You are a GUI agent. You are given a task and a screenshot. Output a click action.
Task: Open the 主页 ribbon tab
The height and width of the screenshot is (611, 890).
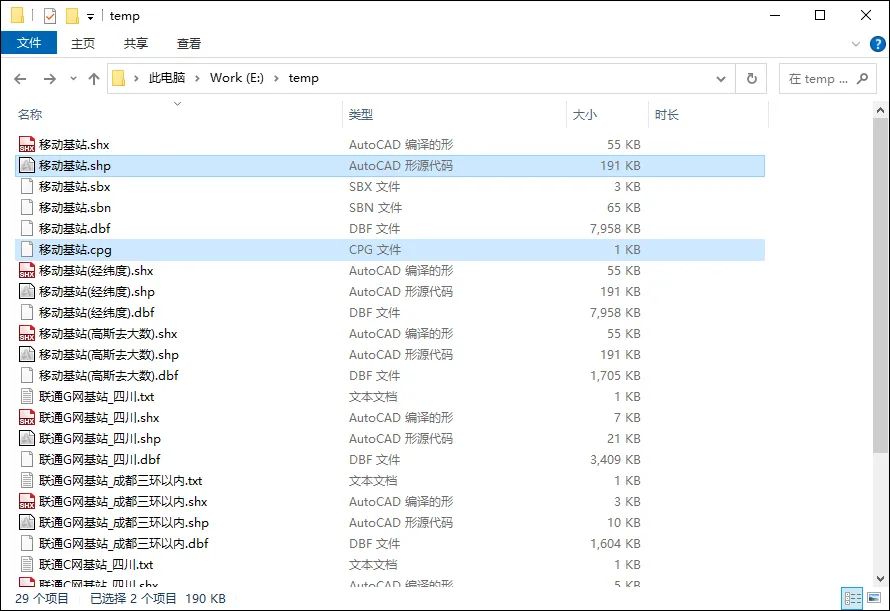tap(82, 43)
